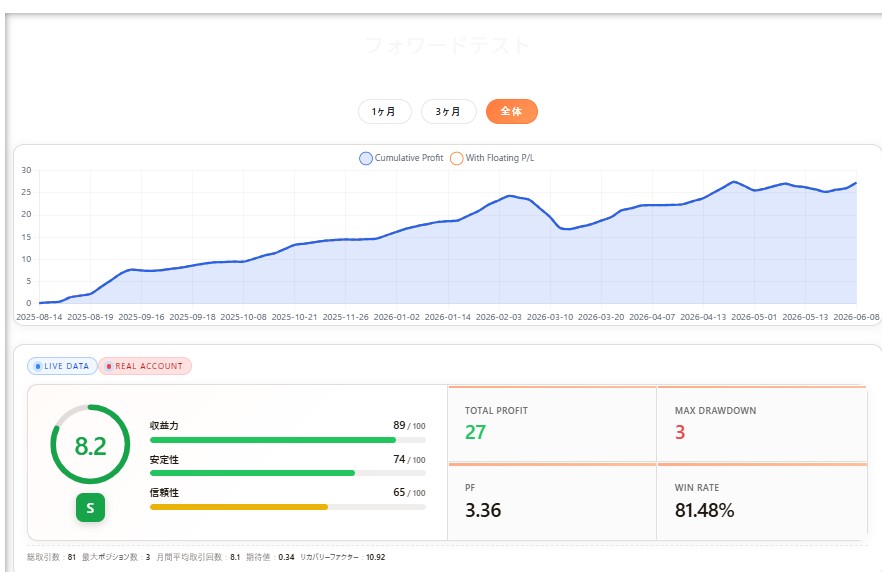Screen dimensions: 882x572
Task: Click the 安定性 progress bar
Action: [287, 474]
